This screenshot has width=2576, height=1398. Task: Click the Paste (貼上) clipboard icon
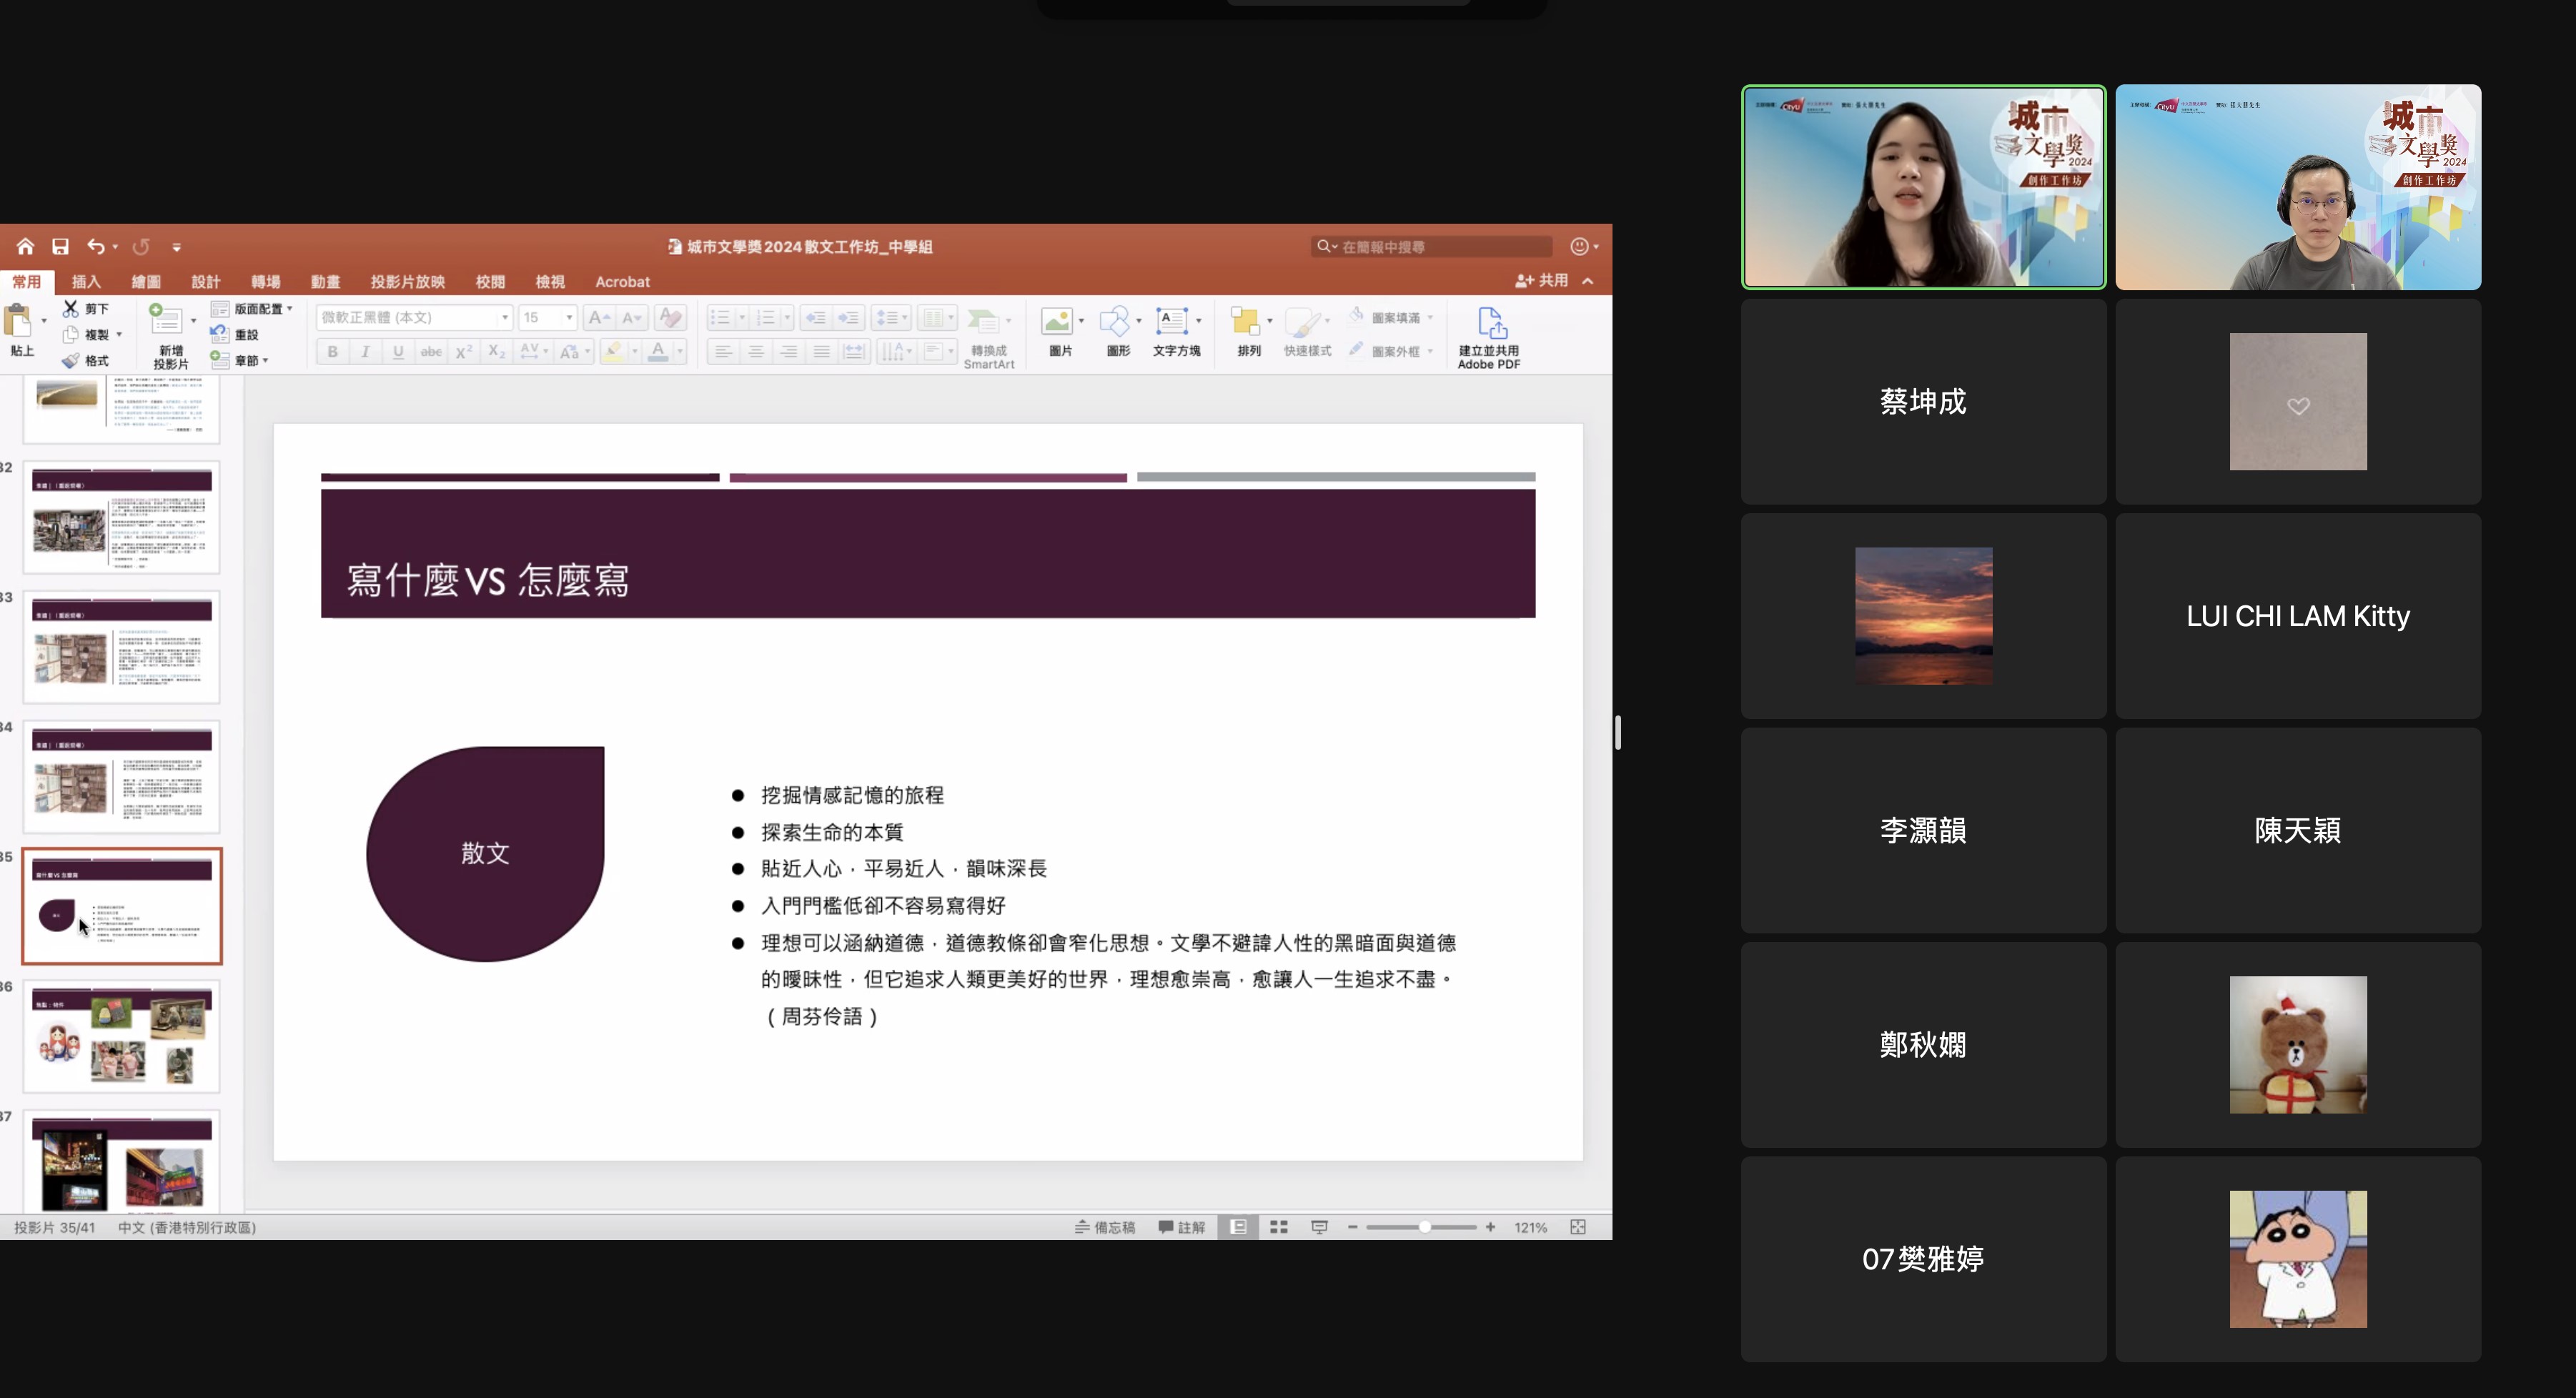[x=18, y=321]
